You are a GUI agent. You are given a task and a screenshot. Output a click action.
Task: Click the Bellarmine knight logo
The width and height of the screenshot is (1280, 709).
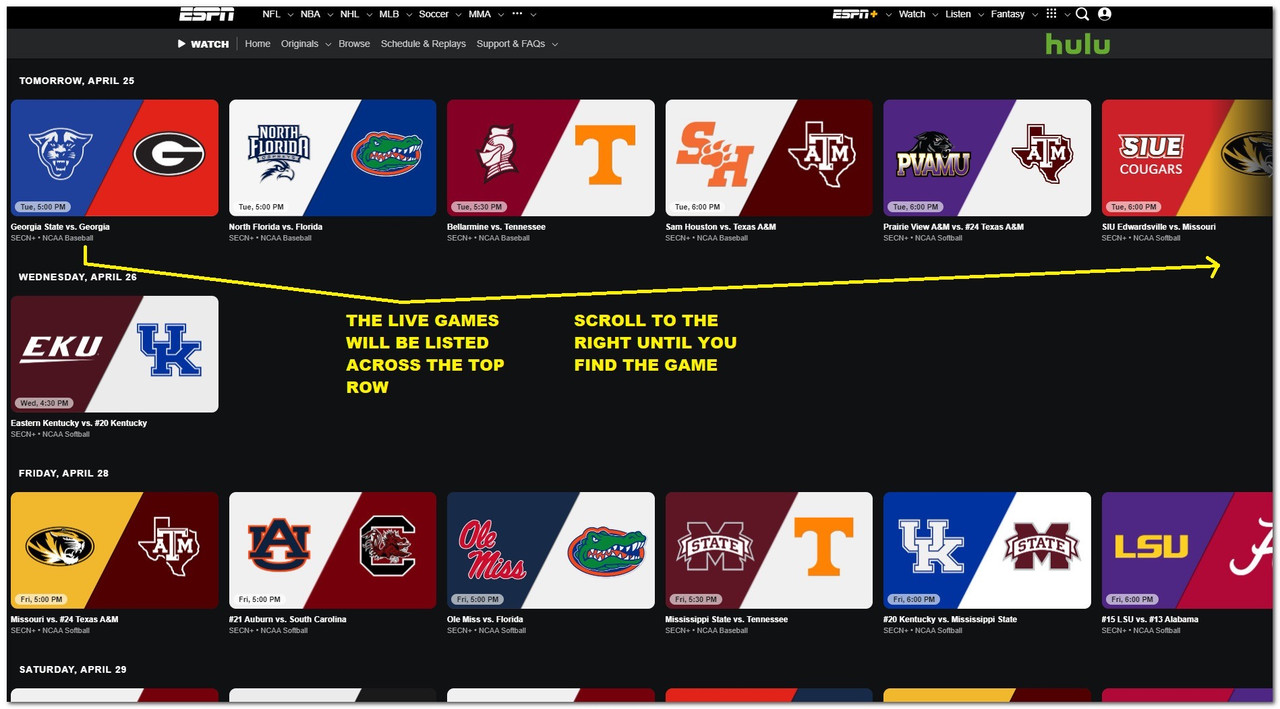click(498, 155)
